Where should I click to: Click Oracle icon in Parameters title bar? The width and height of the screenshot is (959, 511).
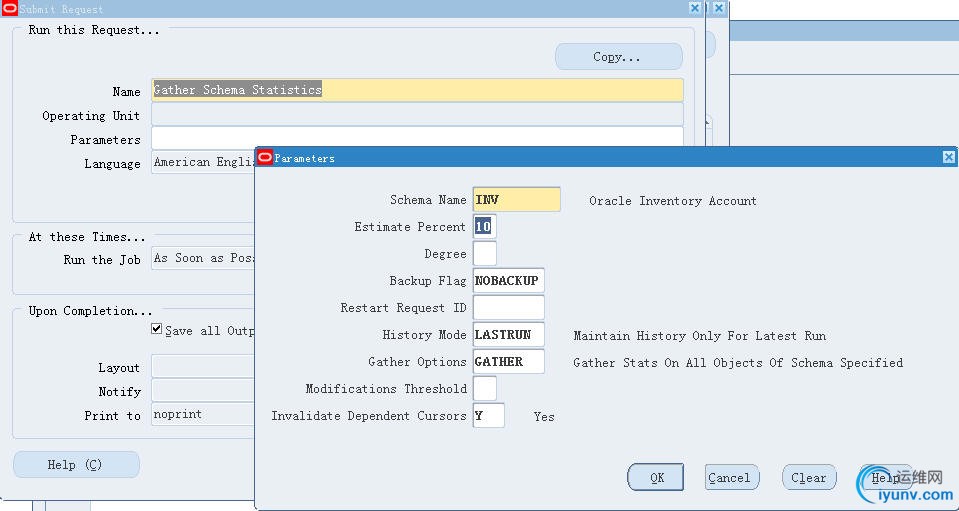click(264, 158)
